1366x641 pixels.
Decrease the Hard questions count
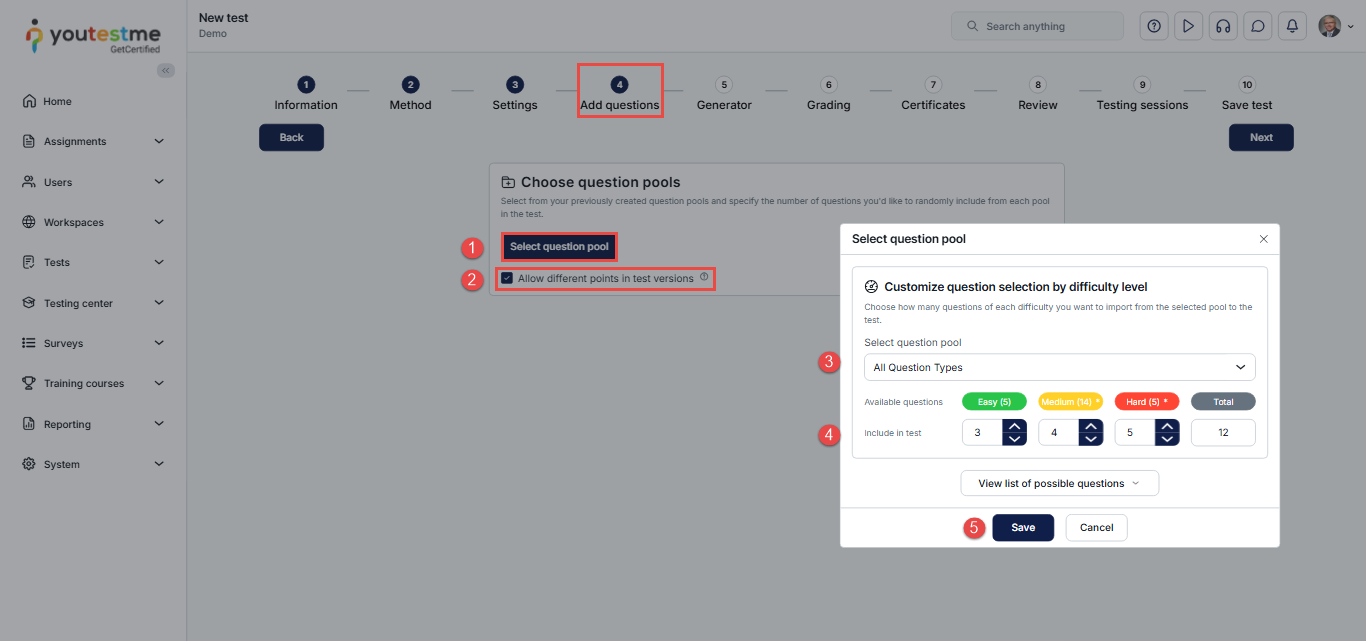1167,439
